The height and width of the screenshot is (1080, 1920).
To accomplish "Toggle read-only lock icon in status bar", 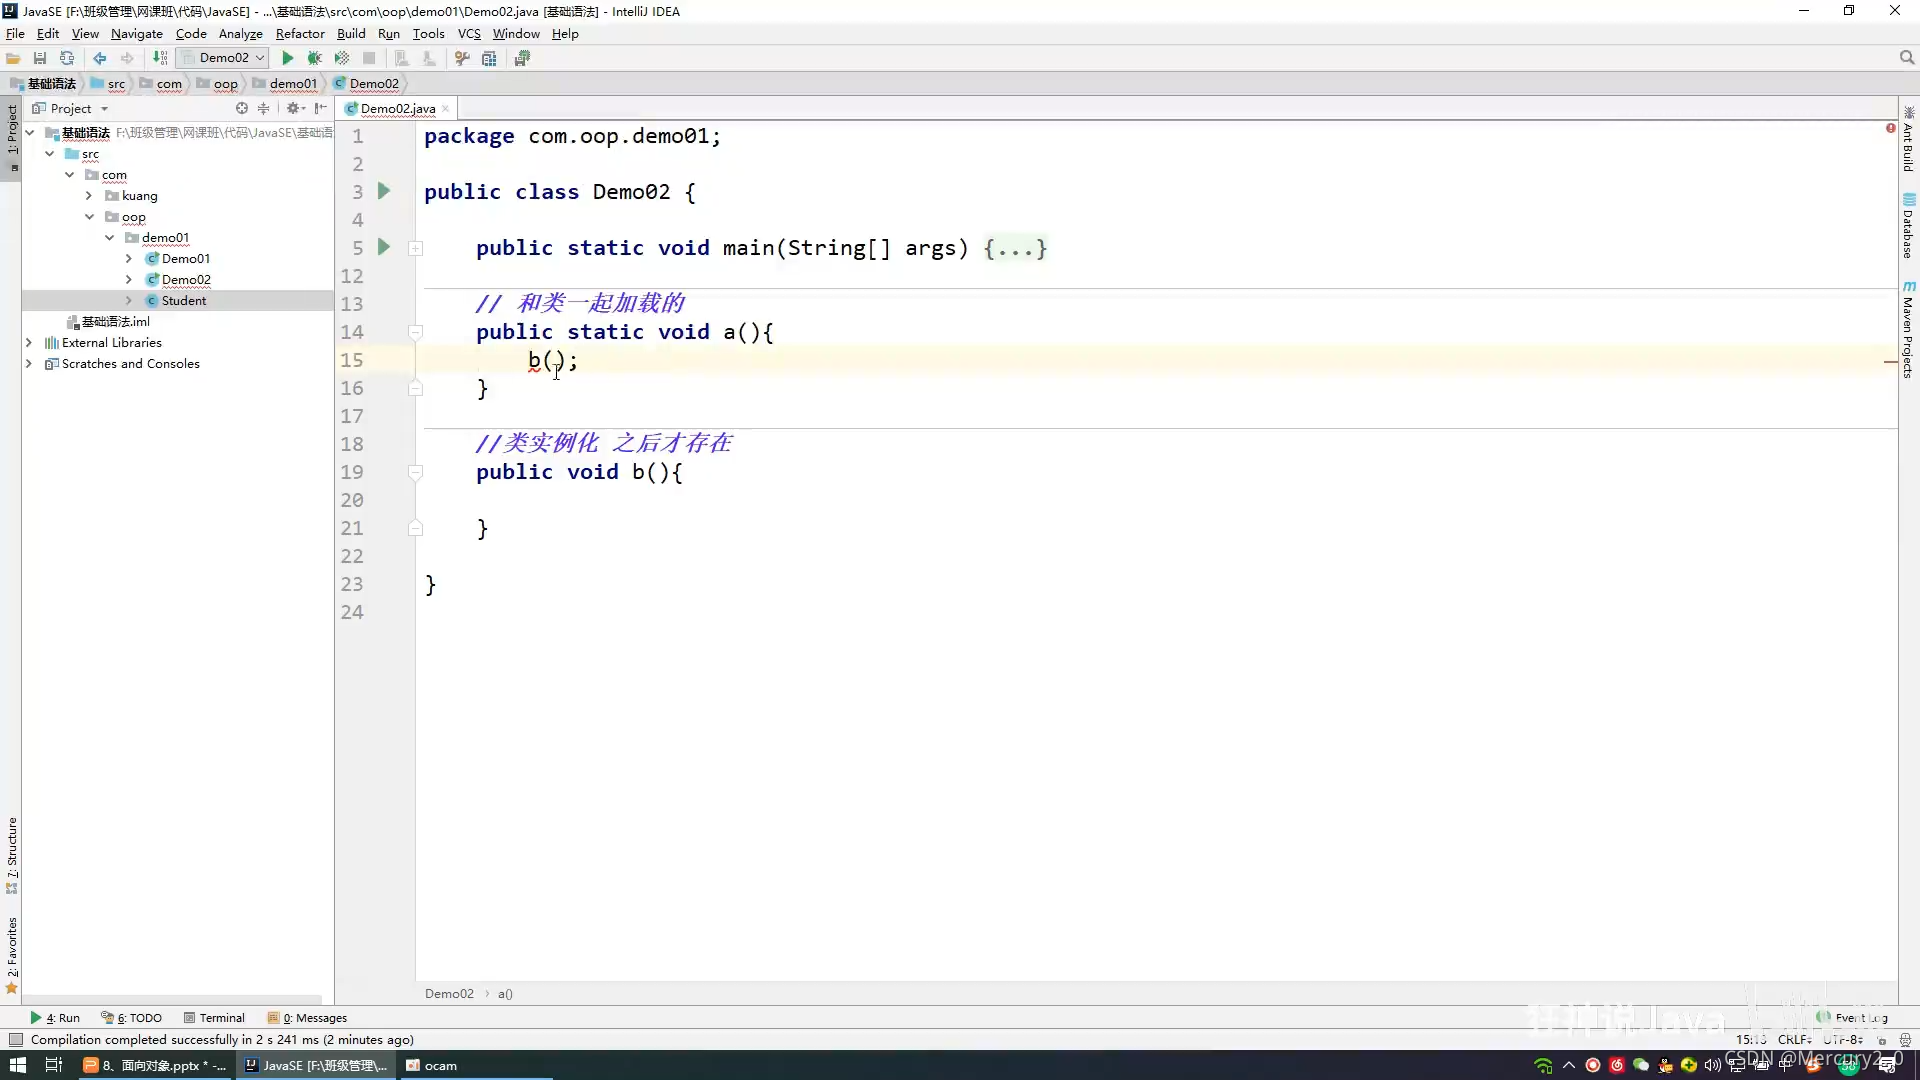I will pos(1882,1040).
